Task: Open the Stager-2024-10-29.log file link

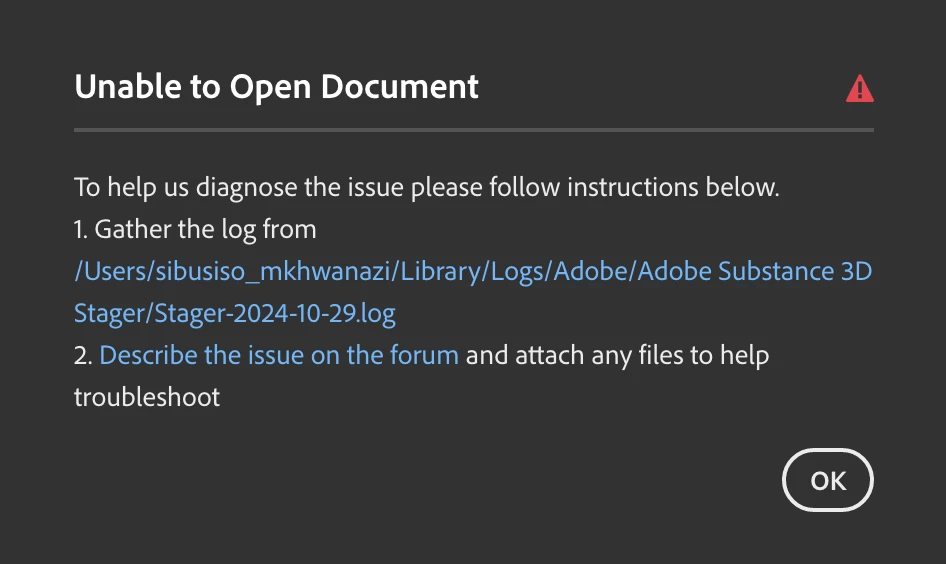Action: (235, 314)
